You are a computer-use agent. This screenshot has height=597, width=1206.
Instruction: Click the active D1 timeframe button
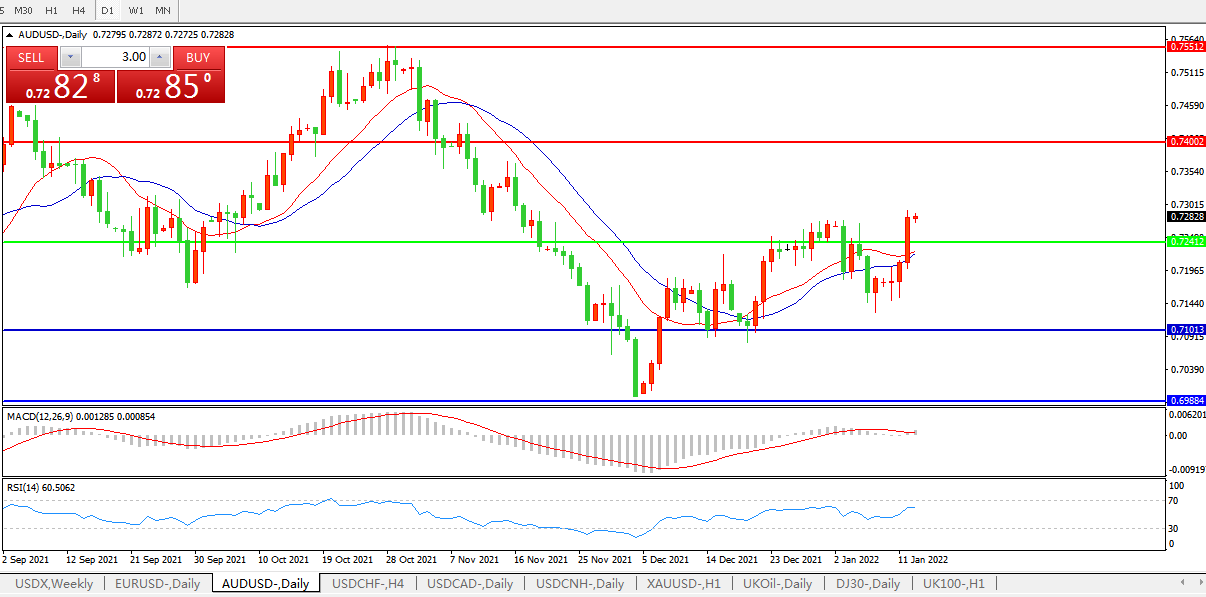click(x=107, y=10)
